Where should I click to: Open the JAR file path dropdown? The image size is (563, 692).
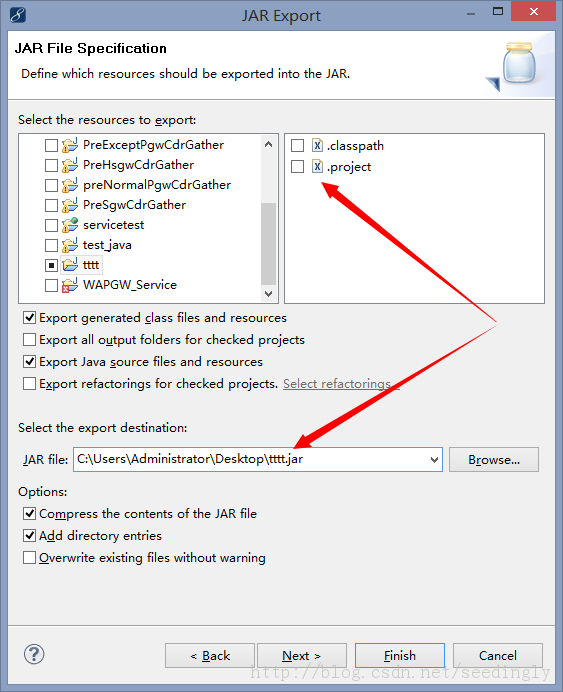tap(434, 460)
